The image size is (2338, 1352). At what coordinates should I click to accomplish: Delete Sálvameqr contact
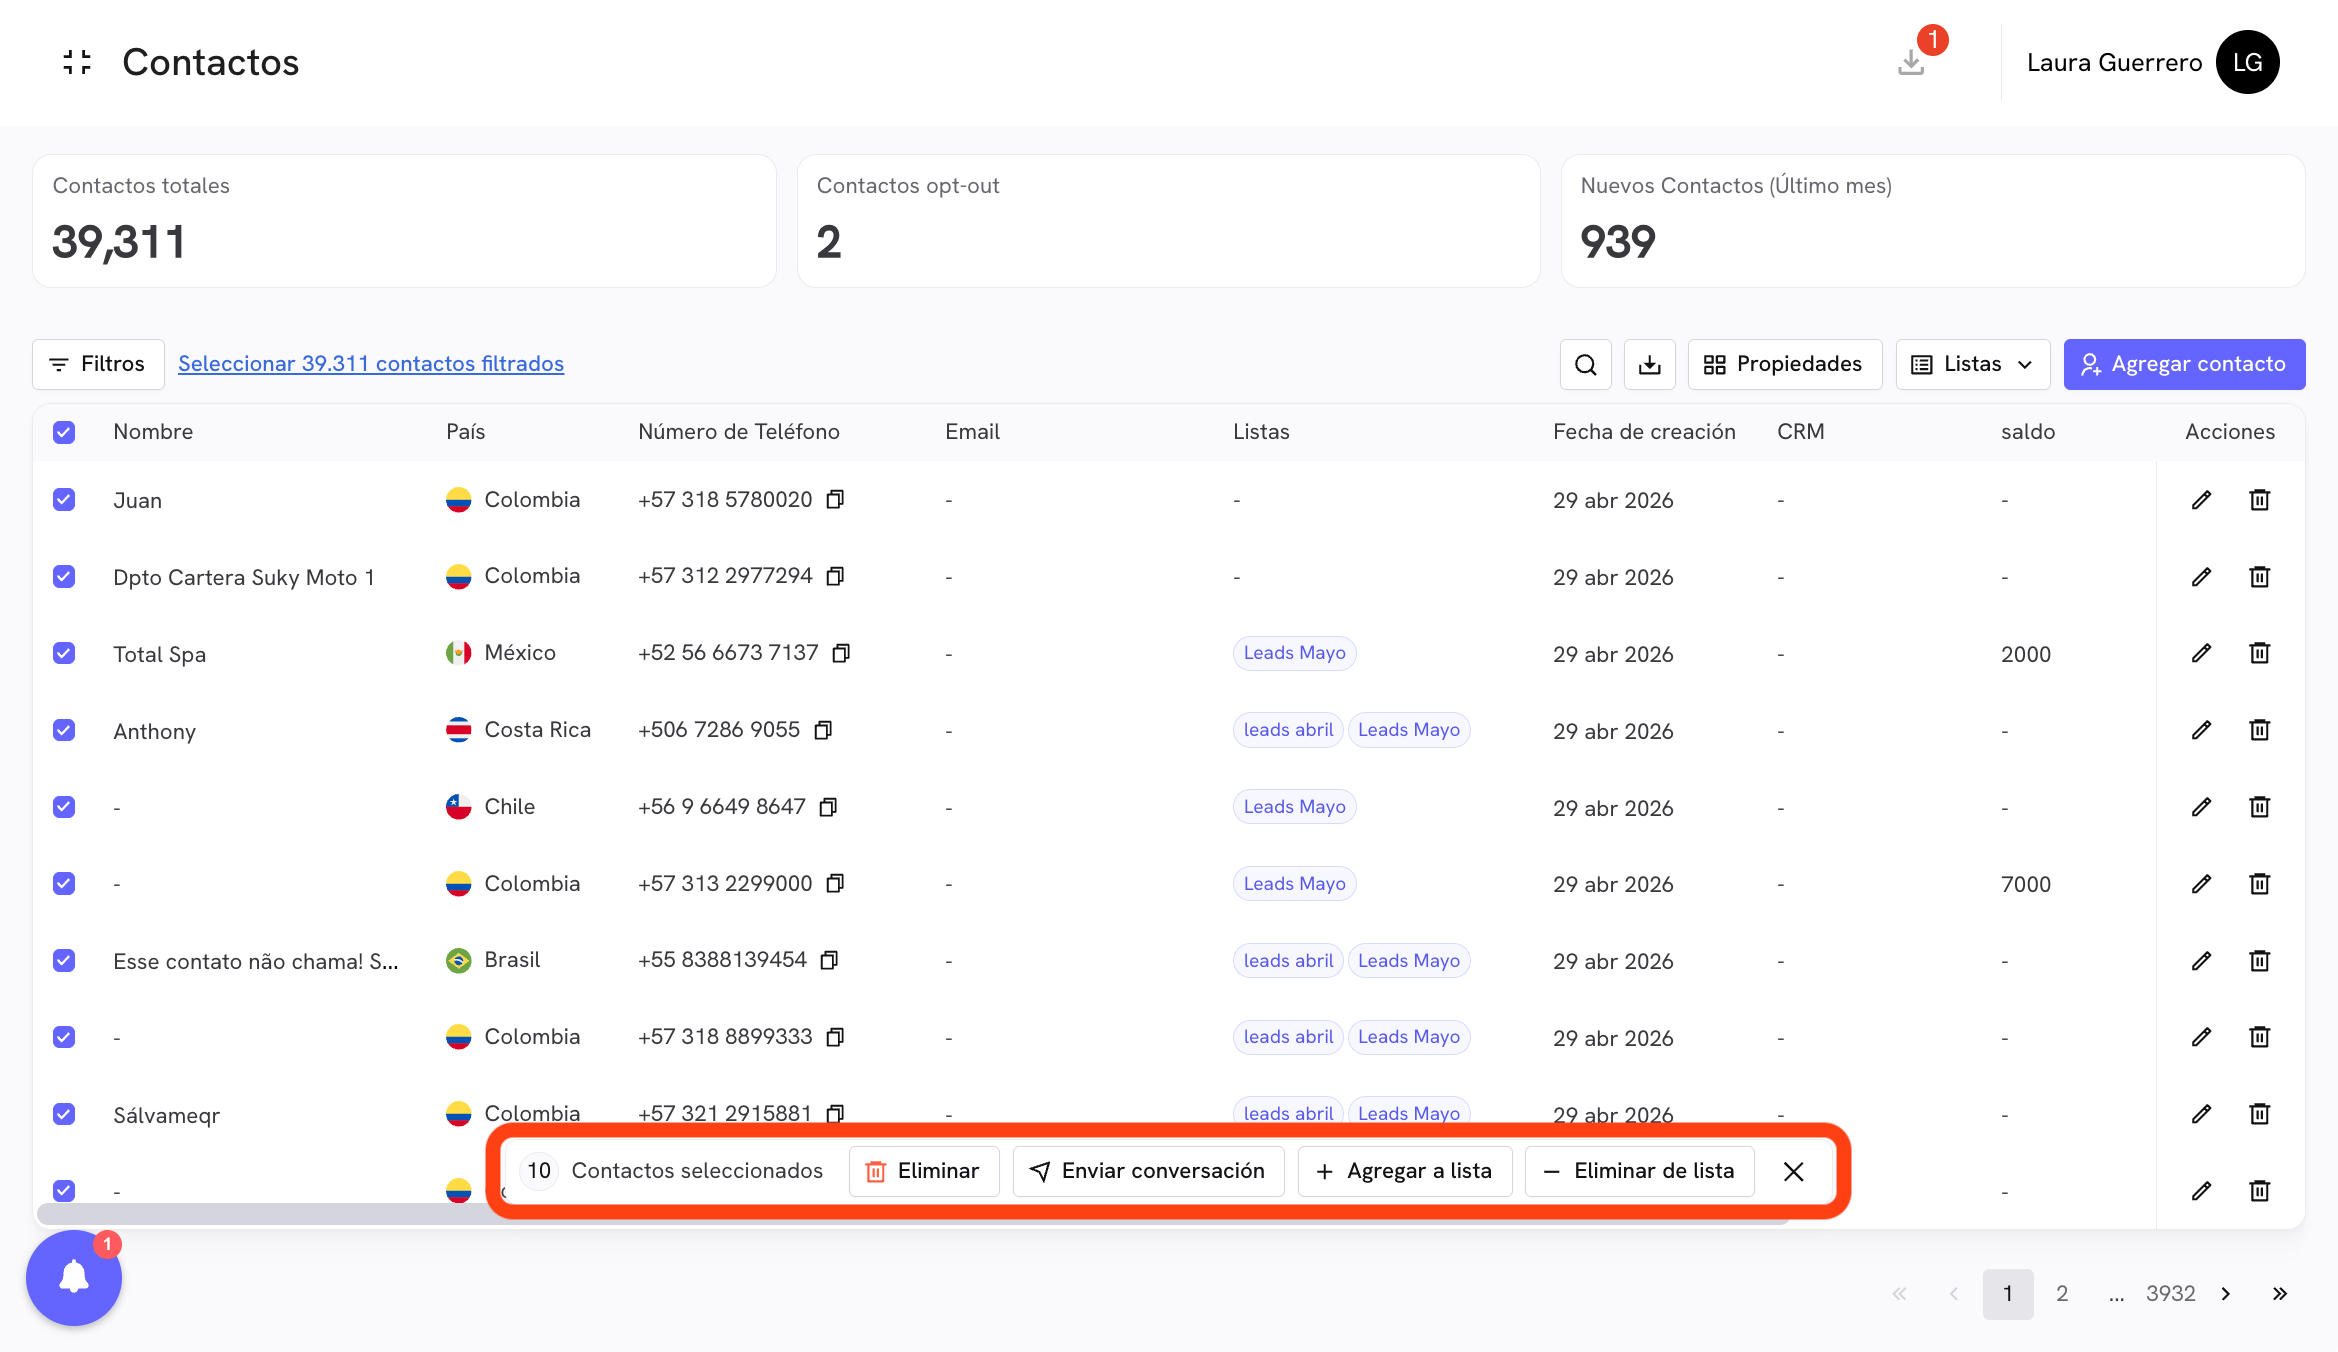(x=2259, y=1114)
